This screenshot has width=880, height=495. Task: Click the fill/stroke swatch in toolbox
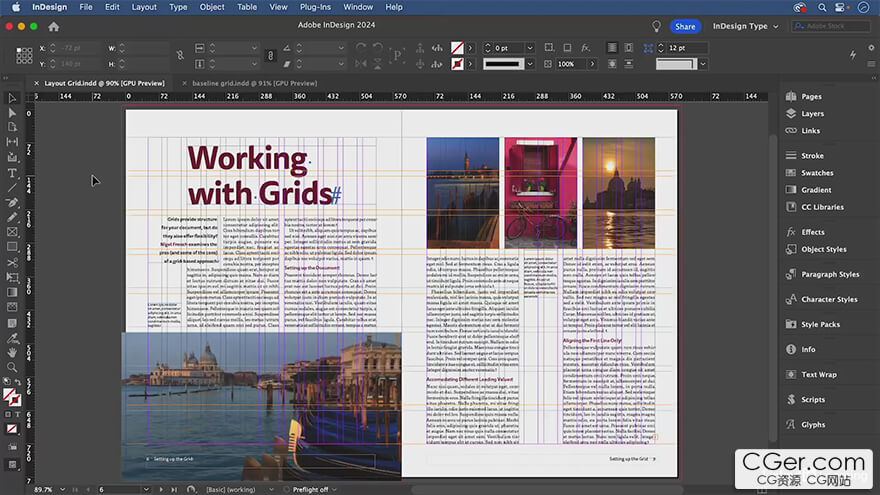(11, 397)
